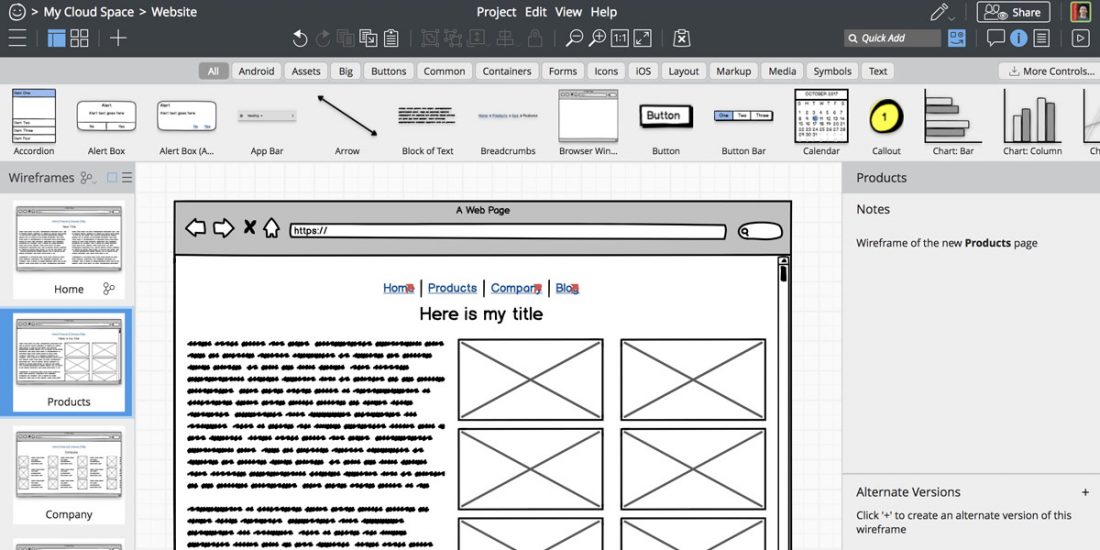Click the Align icon in toolbar
This screenshot has width=1100, height=550.
504,38
